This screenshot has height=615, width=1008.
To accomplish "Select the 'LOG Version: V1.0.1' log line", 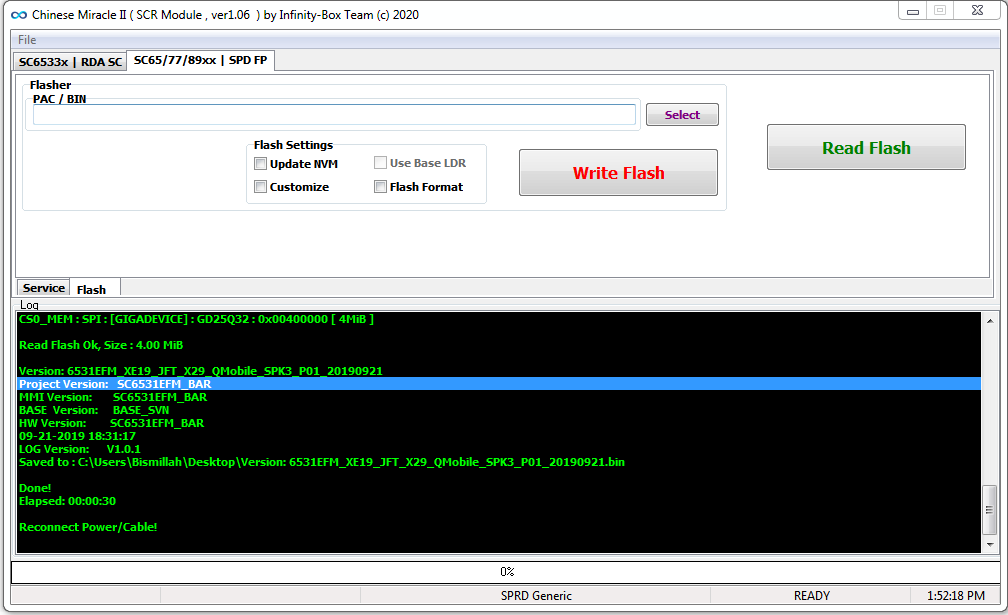I will click(x=80, y=449).
